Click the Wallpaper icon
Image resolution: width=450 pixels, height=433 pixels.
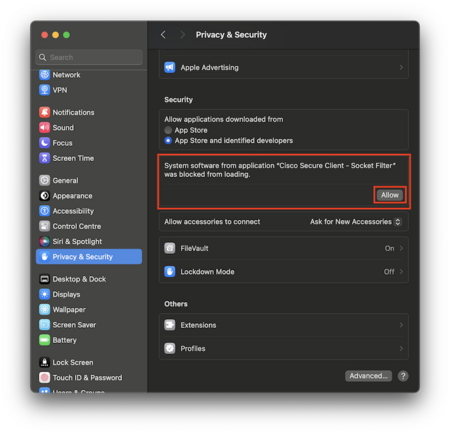(44, 310)
